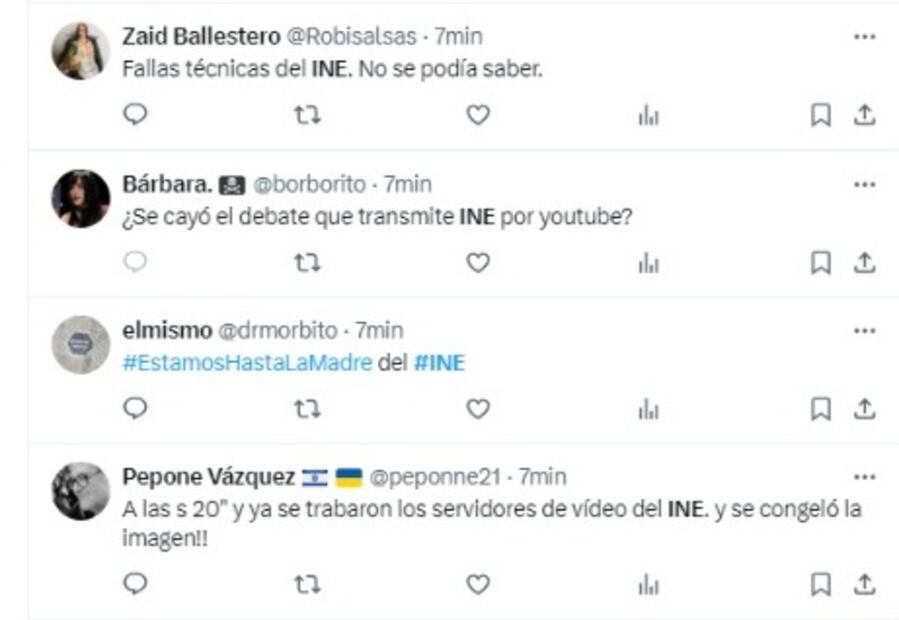Open more options on Pepone Vázquez's tweet
The height and width of the screenshot is (620, 899).
(864, 476)
